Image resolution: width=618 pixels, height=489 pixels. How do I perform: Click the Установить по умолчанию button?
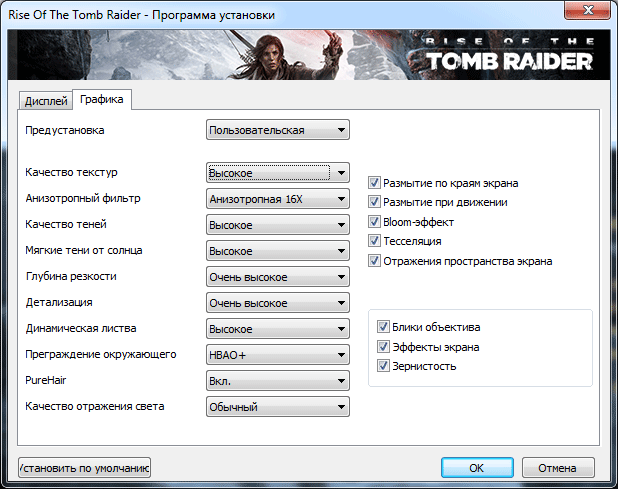pos(84,468)
